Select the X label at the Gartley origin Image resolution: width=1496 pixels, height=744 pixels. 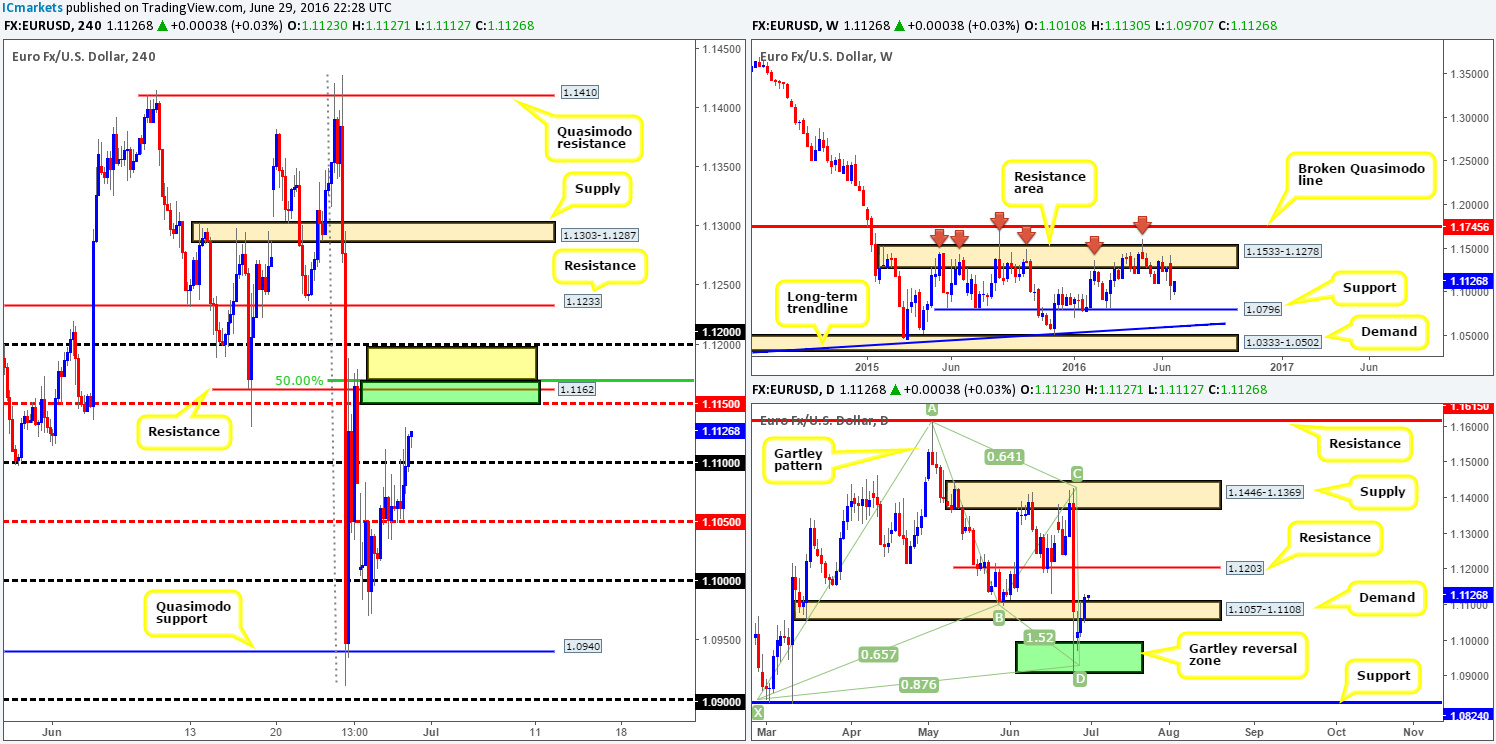(x=758, y=711)
